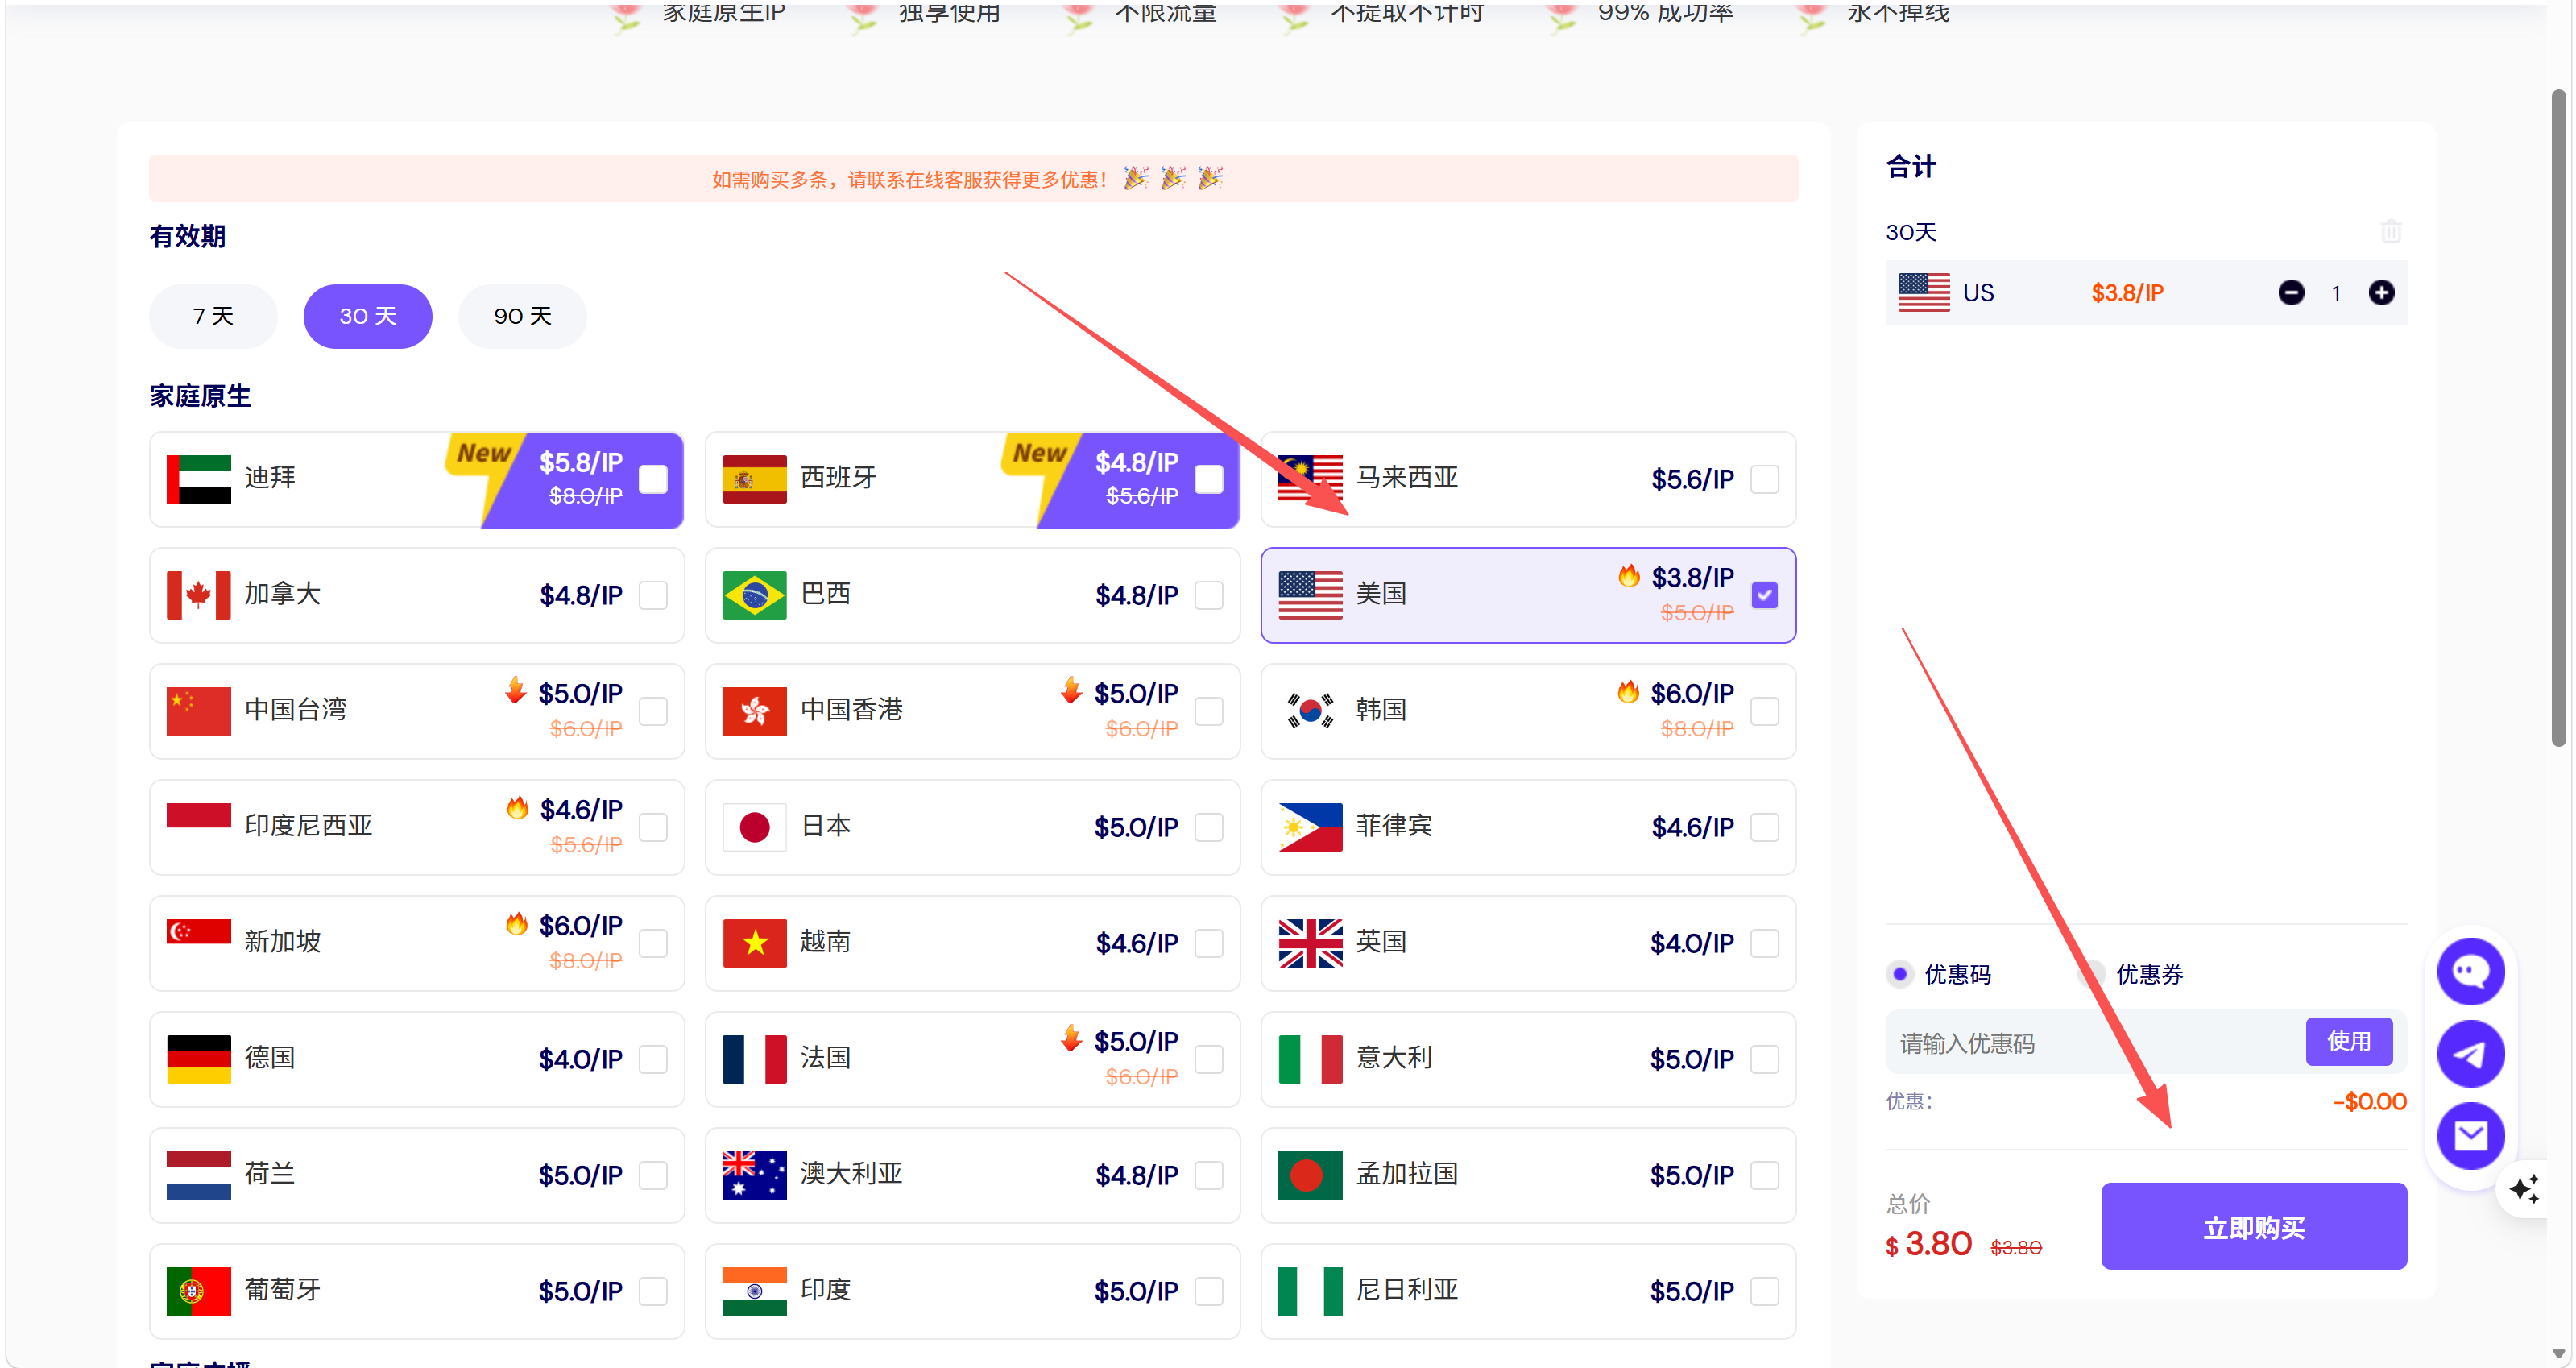Check the 马来西亚 checkbox
The width and height of the screenshot is (2576, 1368).
(x=1764, y=480)
